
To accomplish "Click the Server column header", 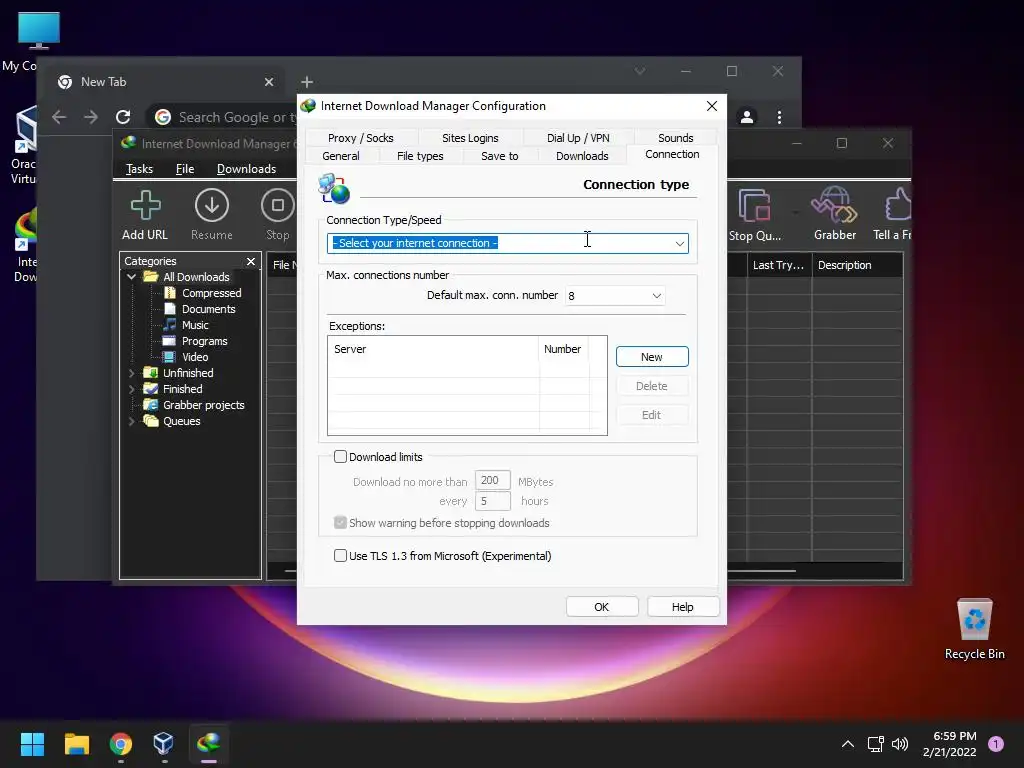I will coord(434,349).
